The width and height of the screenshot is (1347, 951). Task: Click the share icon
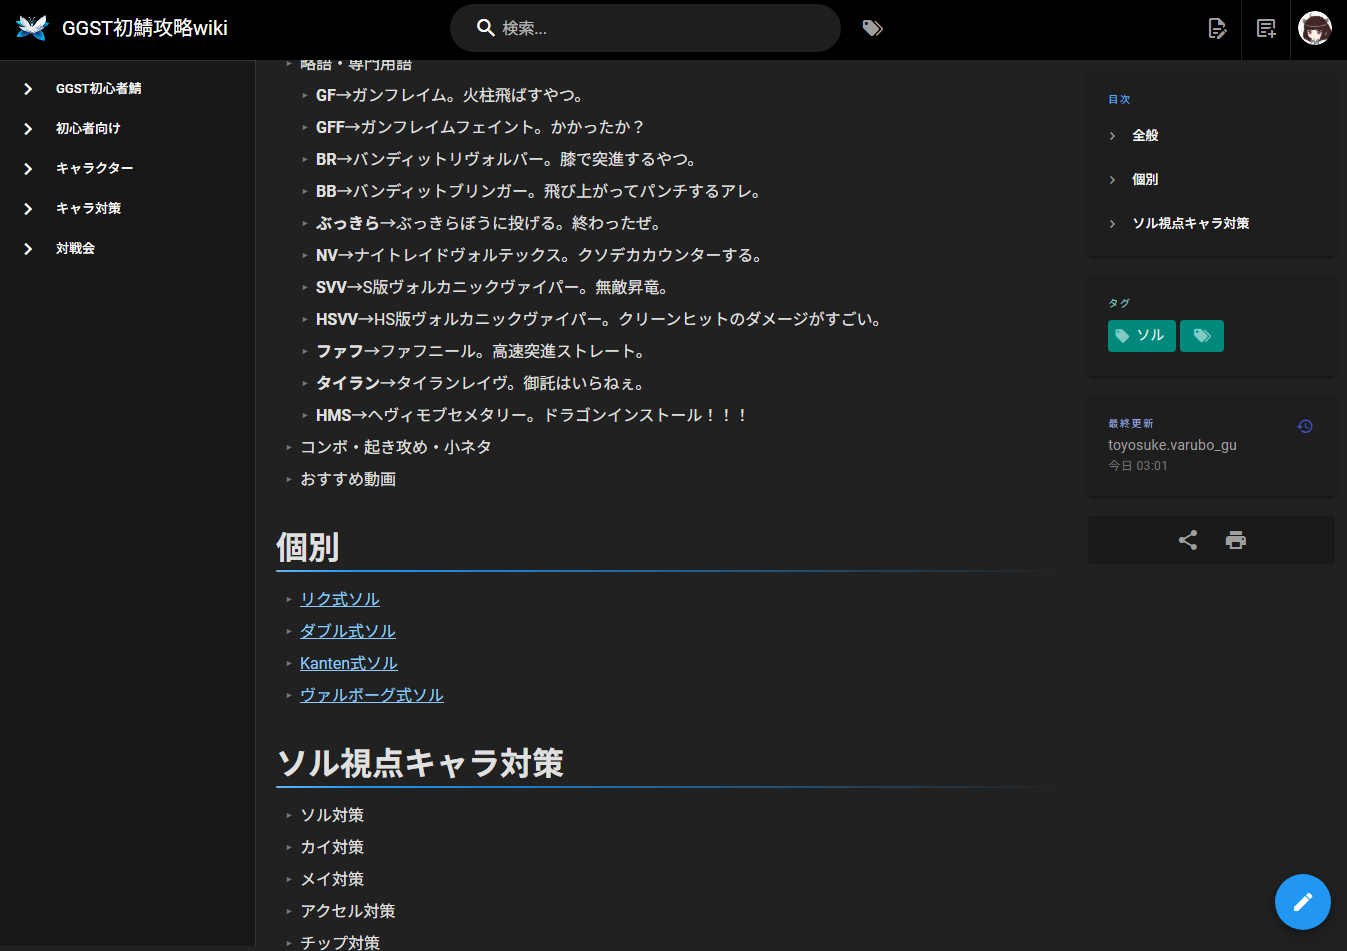[x=1188, y=540]
